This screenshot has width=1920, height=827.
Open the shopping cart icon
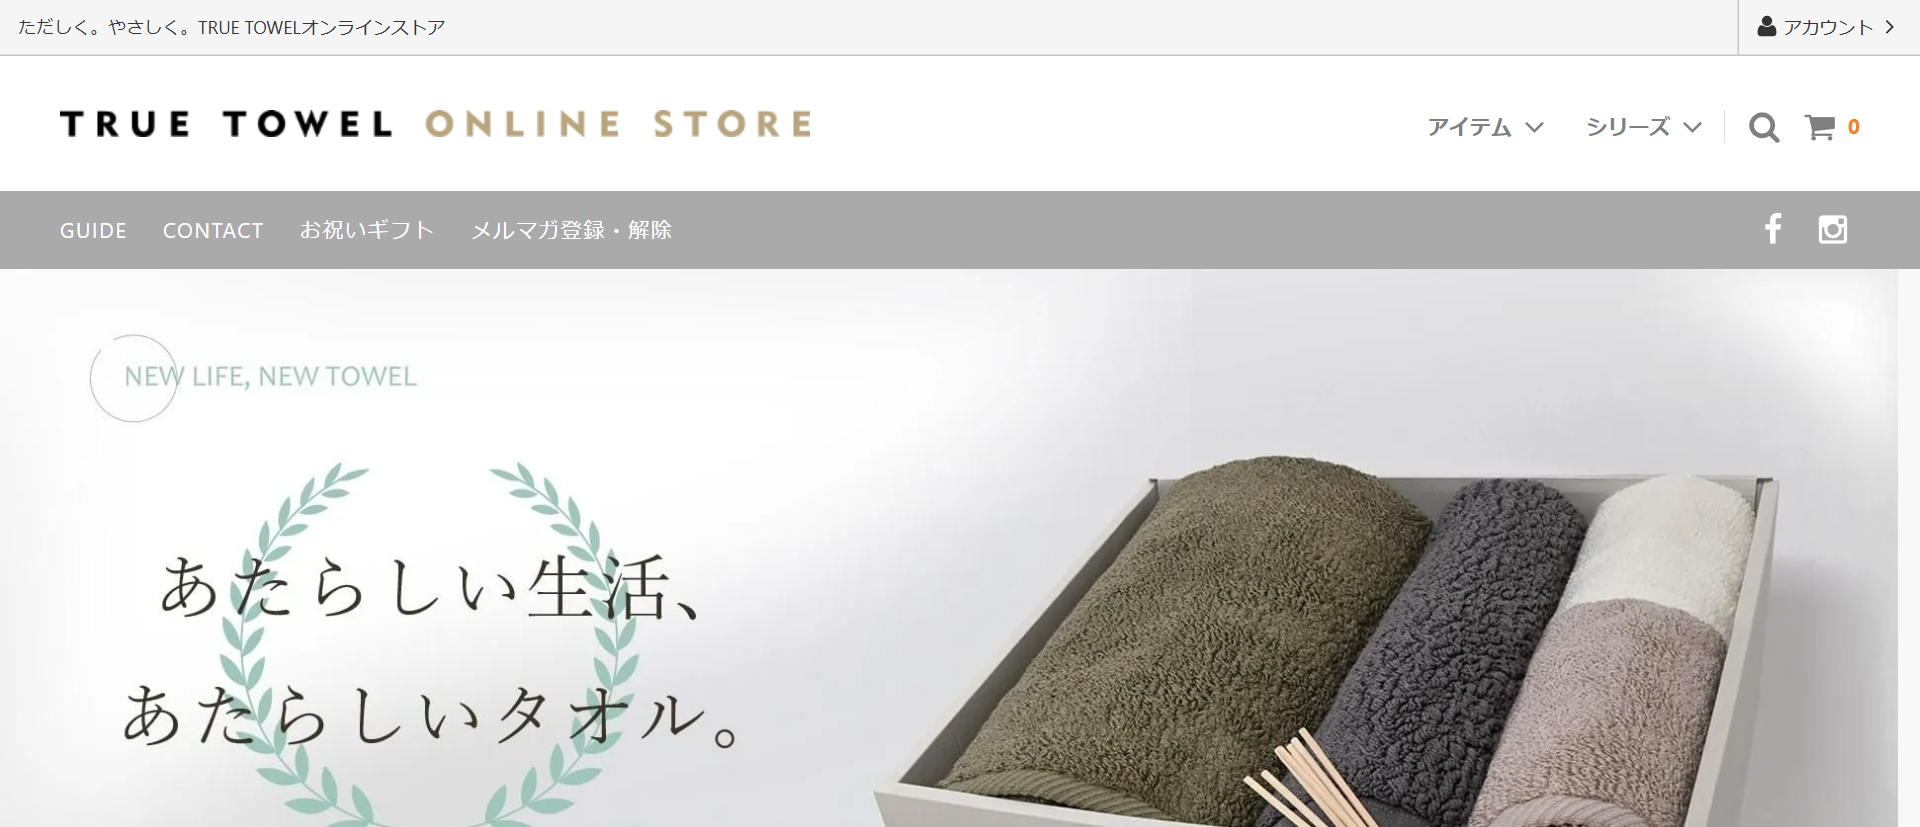coord(1820,127)
